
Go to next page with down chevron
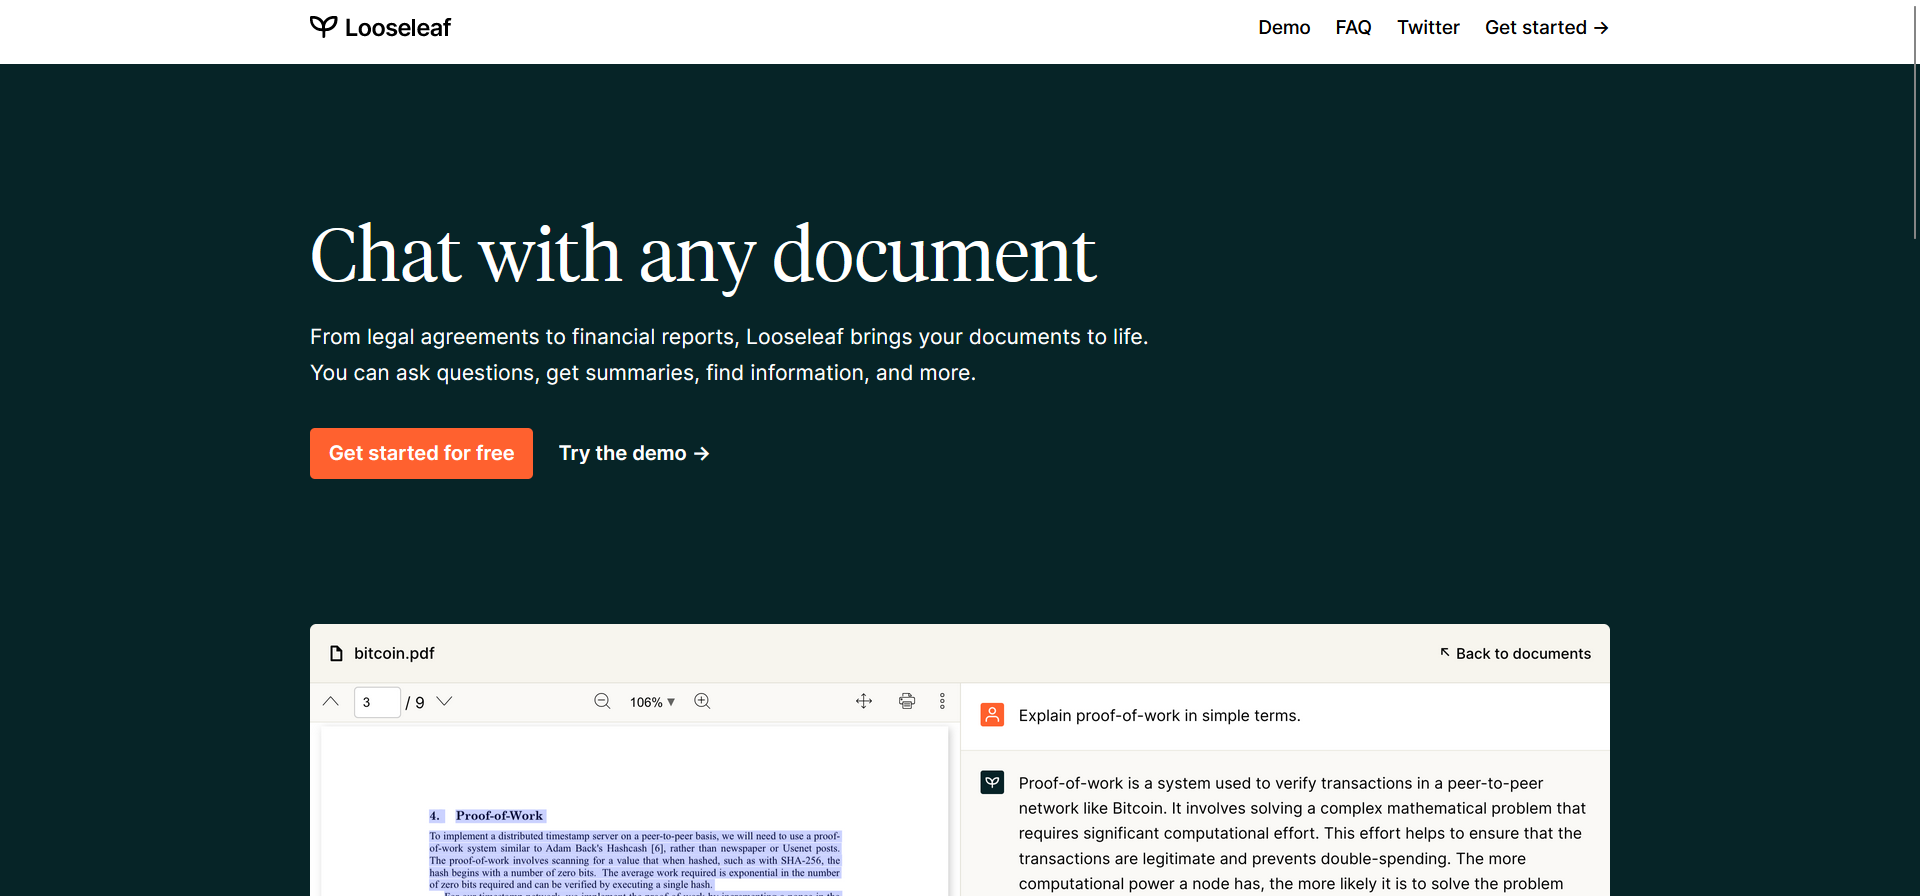coord(445,701)
